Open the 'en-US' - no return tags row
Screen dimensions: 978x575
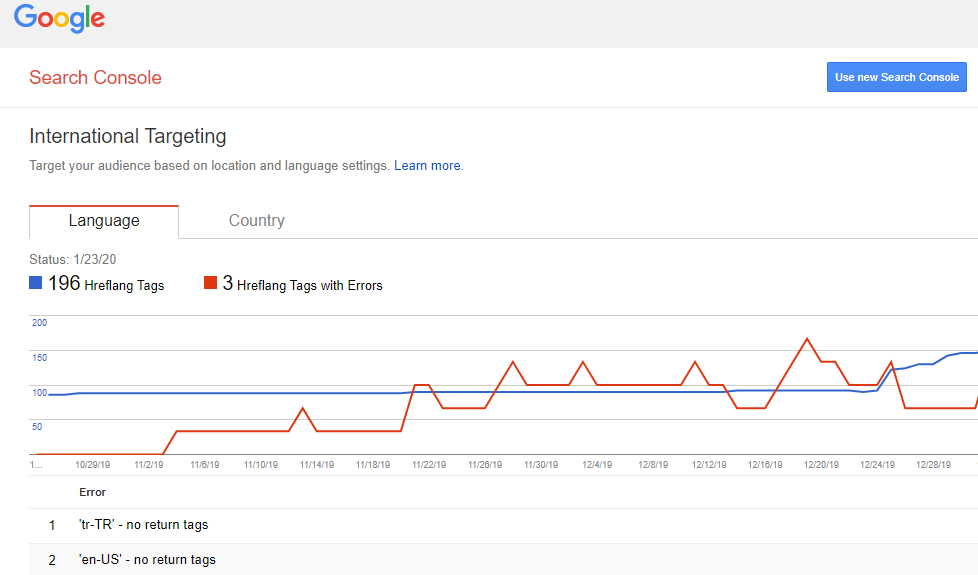503,559
